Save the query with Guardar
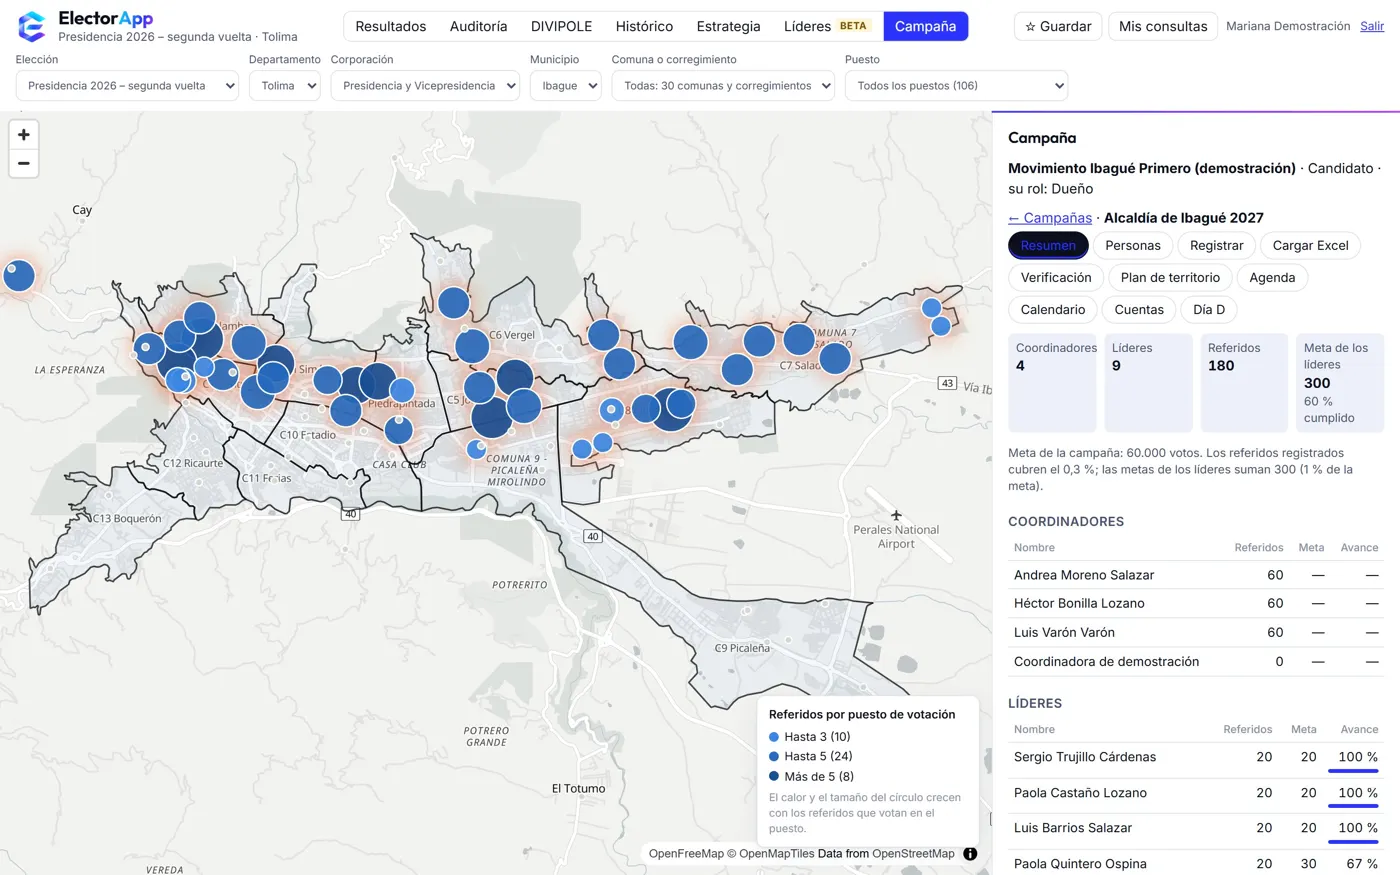The height and width of the screenshot is (875, 1400). pos(1058,26)
